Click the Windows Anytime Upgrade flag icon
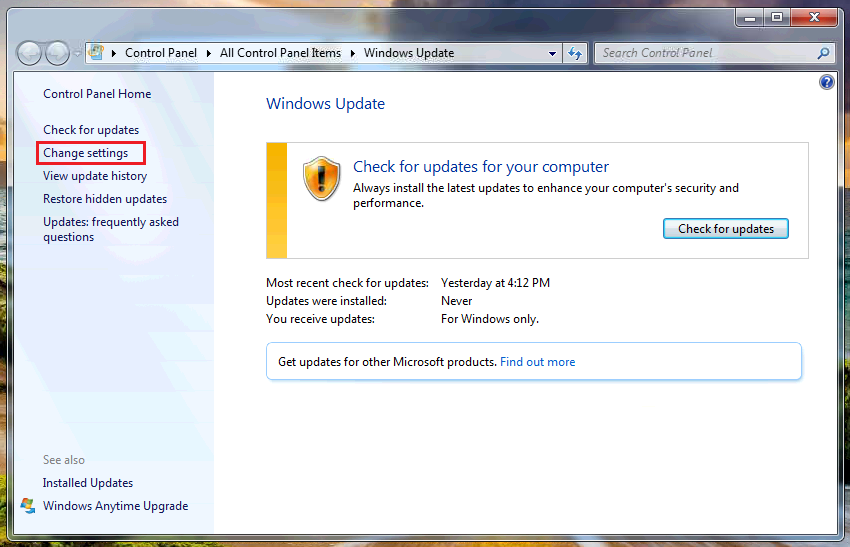Image resolution: width=850 pixels, height=547 pixels. [28, 506]
